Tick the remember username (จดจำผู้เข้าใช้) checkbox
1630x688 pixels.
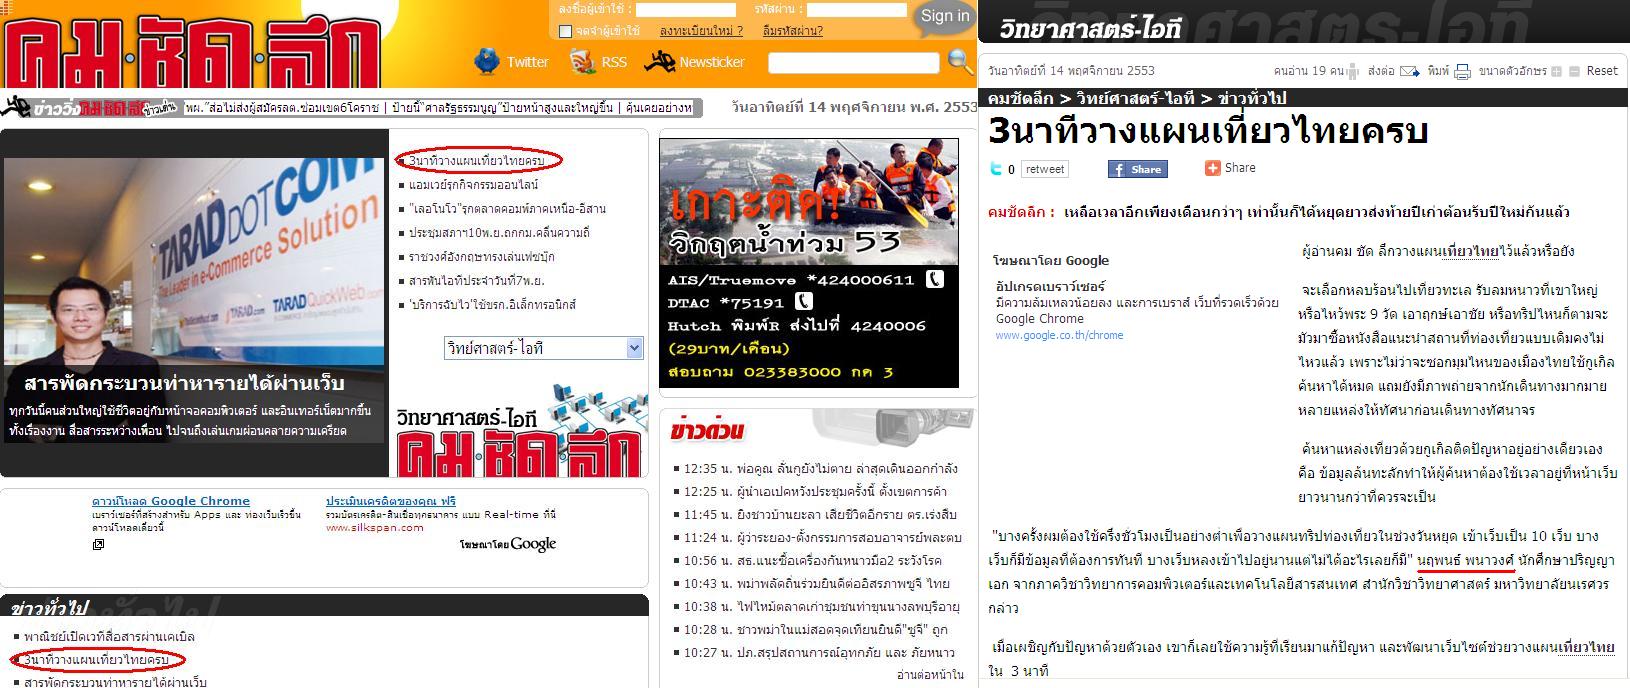click(565, 31)
